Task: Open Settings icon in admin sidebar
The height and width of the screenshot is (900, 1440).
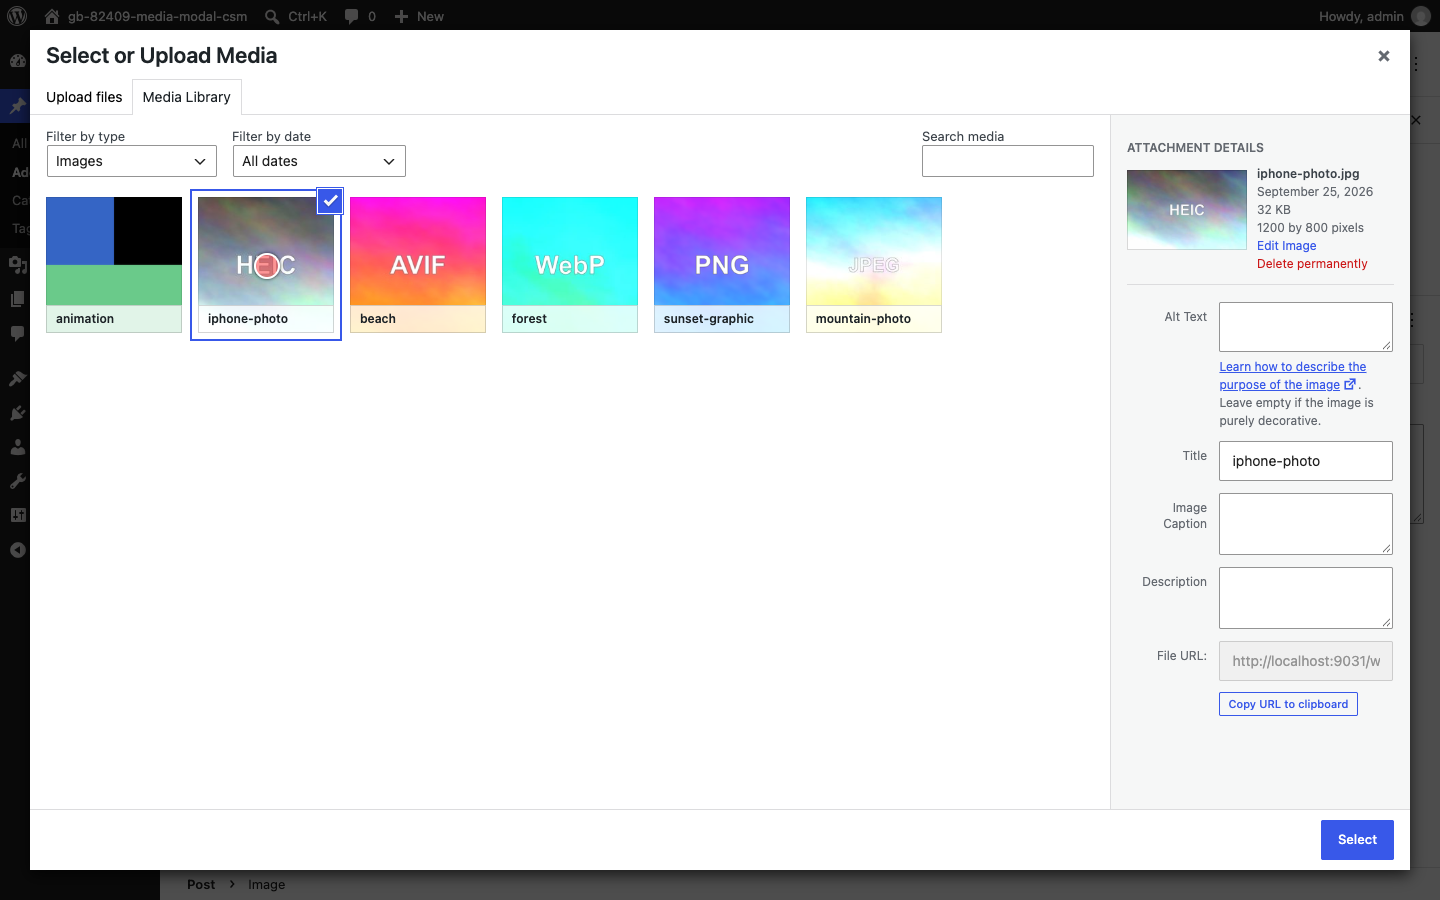Action: pyautogui.click(x=17, y=515)
